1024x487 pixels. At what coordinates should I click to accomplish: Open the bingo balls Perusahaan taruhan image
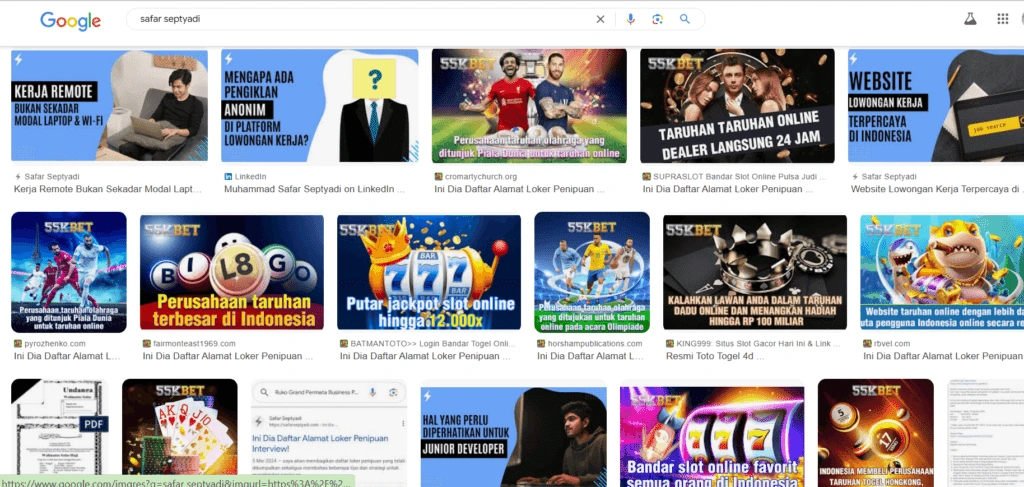pyautogui.click(x=232, y=272)
